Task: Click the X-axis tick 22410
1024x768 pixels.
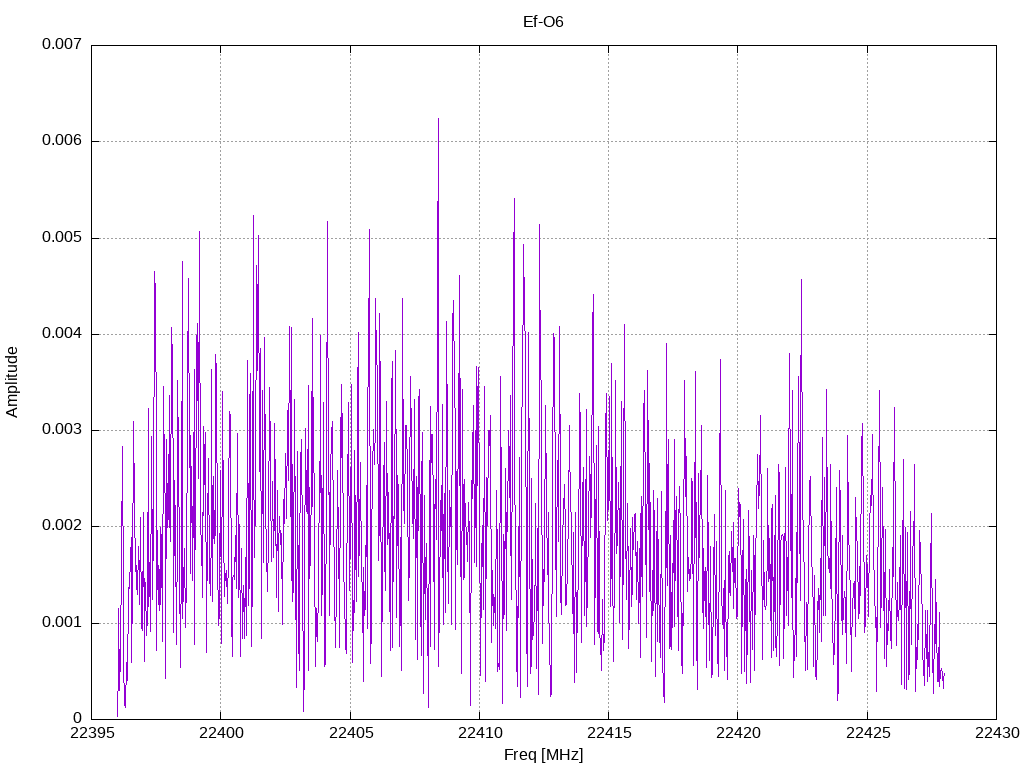Action: [479, 733]
